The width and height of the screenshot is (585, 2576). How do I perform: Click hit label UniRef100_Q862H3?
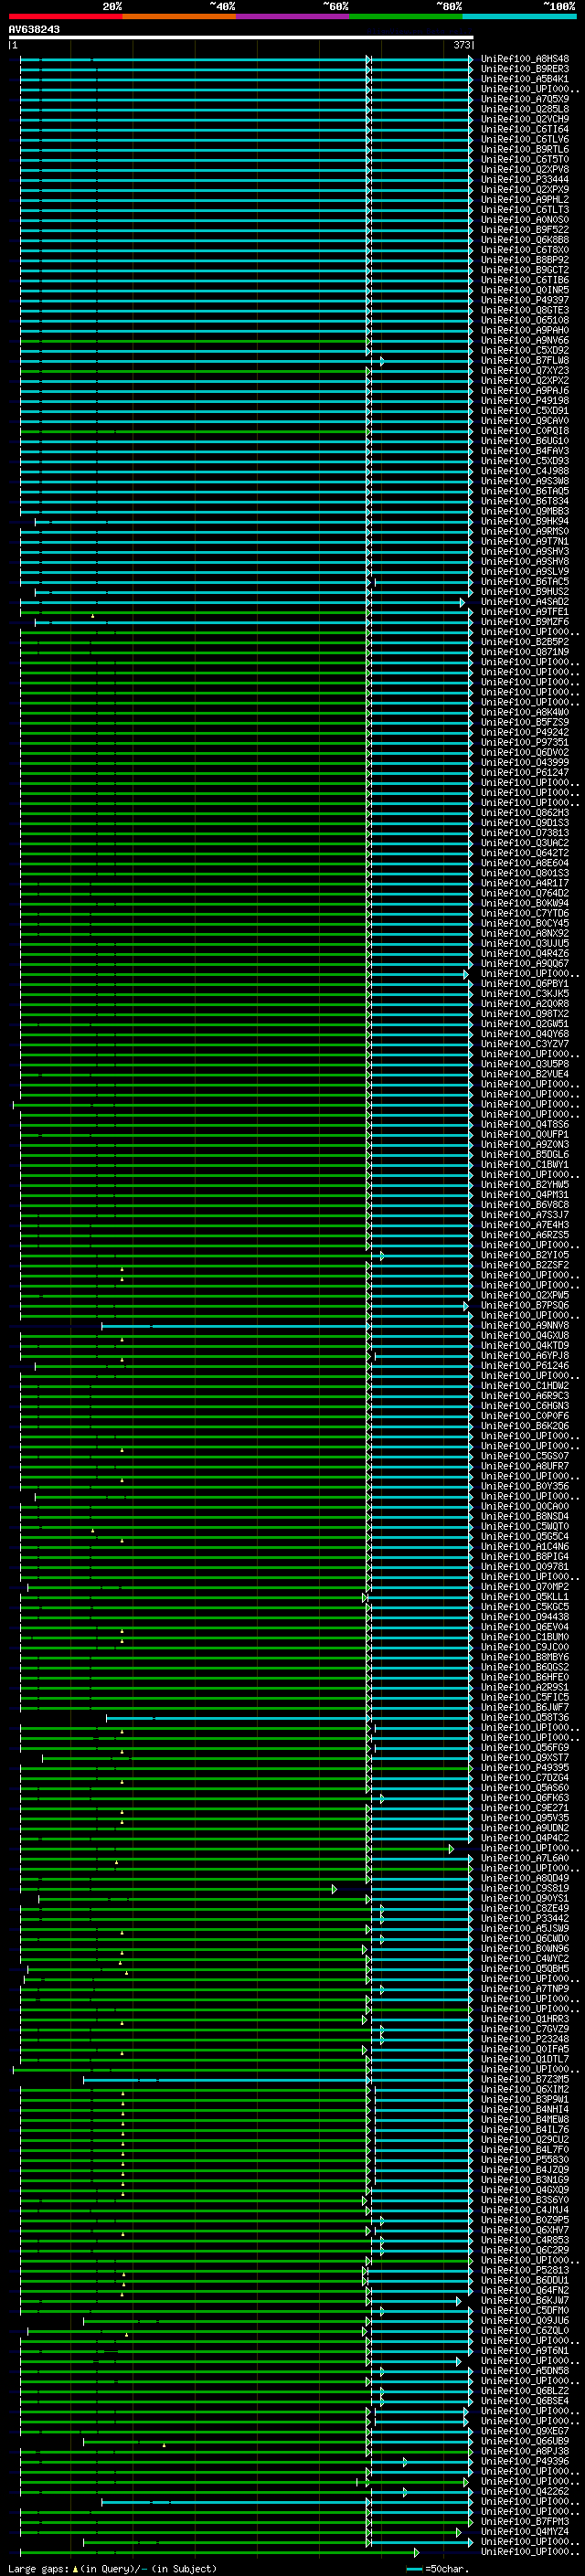(x=525, y=813)
